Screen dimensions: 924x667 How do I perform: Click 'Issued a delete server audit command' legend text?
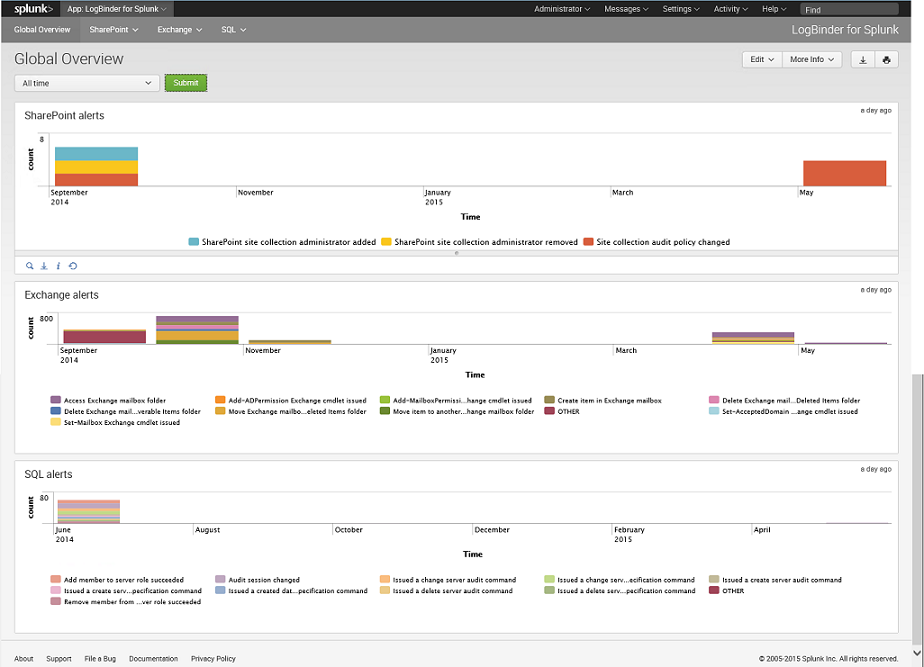point(453,590)
